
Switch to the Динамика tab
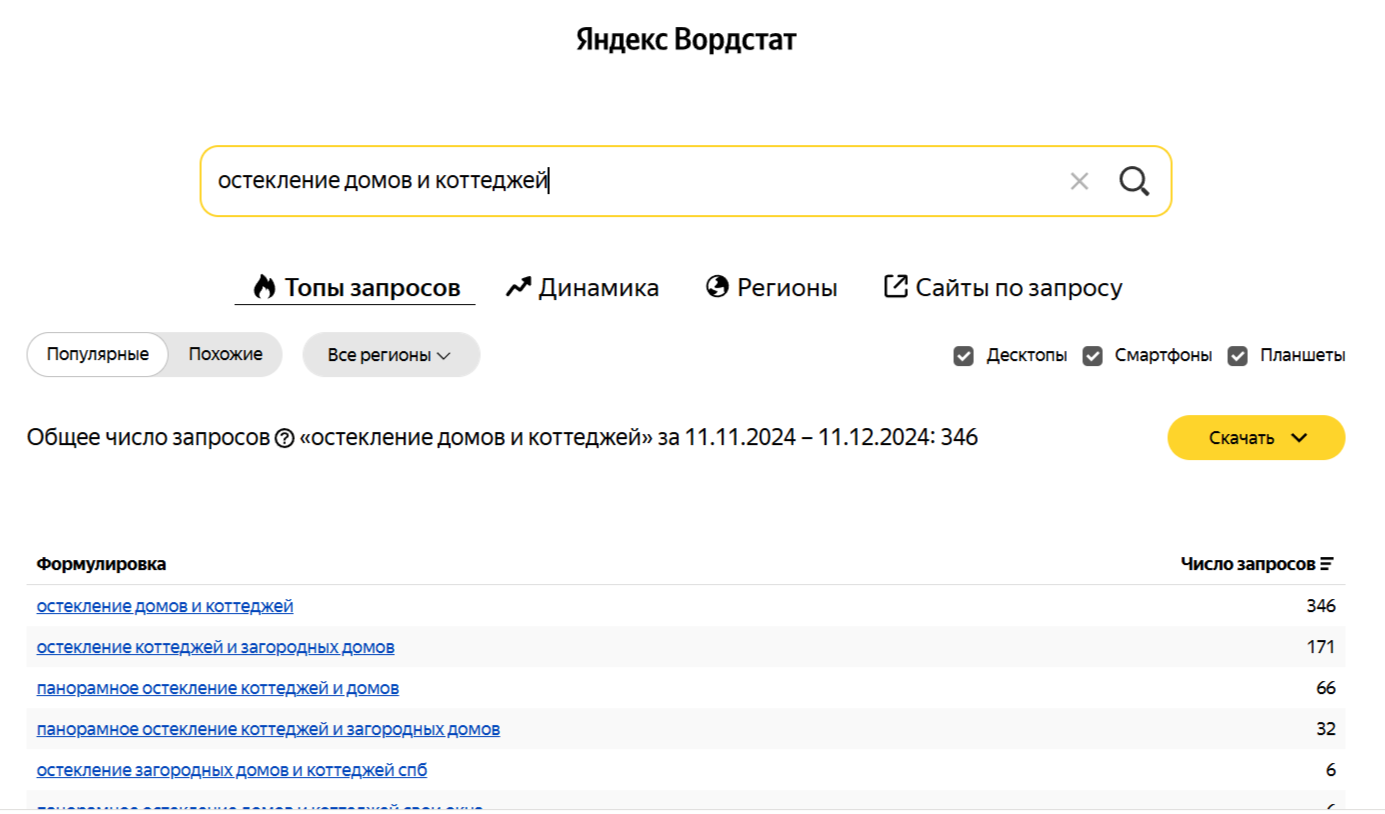pos(582,288)
